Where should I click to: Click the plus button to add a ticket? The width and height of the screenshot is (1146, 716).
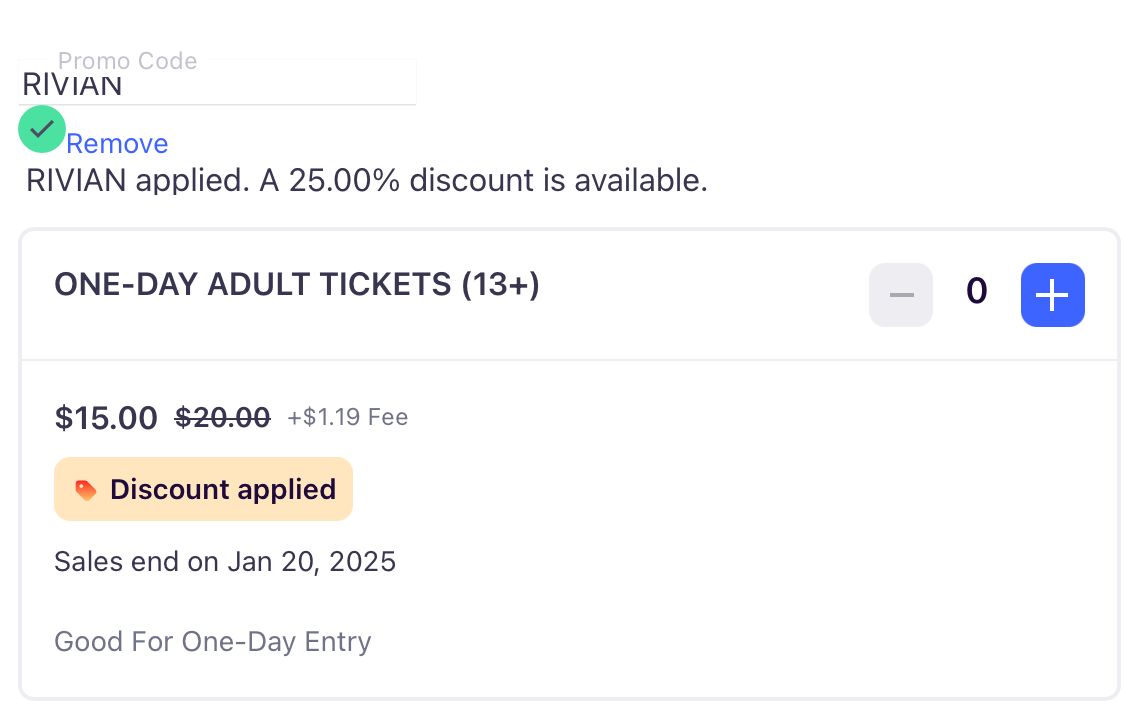1052,295
